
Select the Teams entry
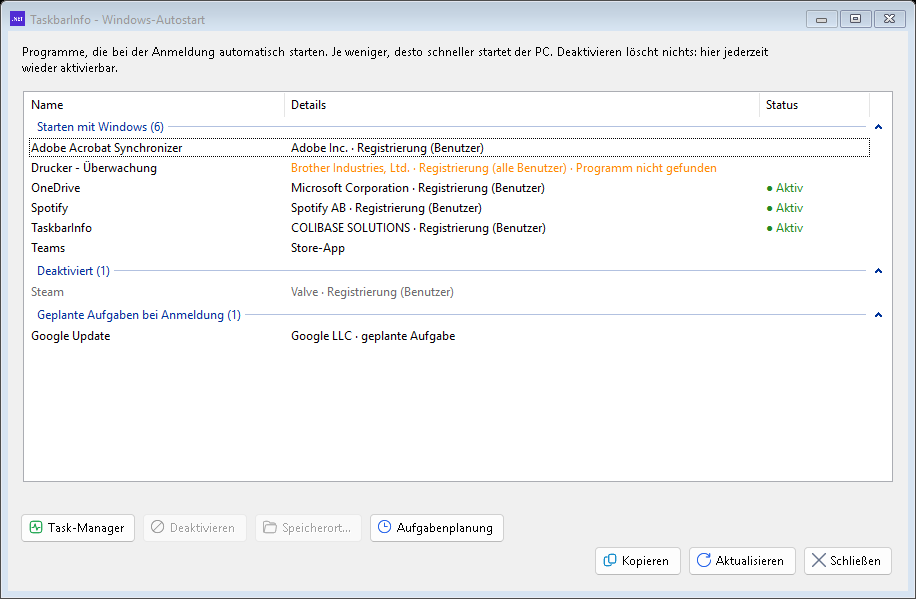coord(449,247)
